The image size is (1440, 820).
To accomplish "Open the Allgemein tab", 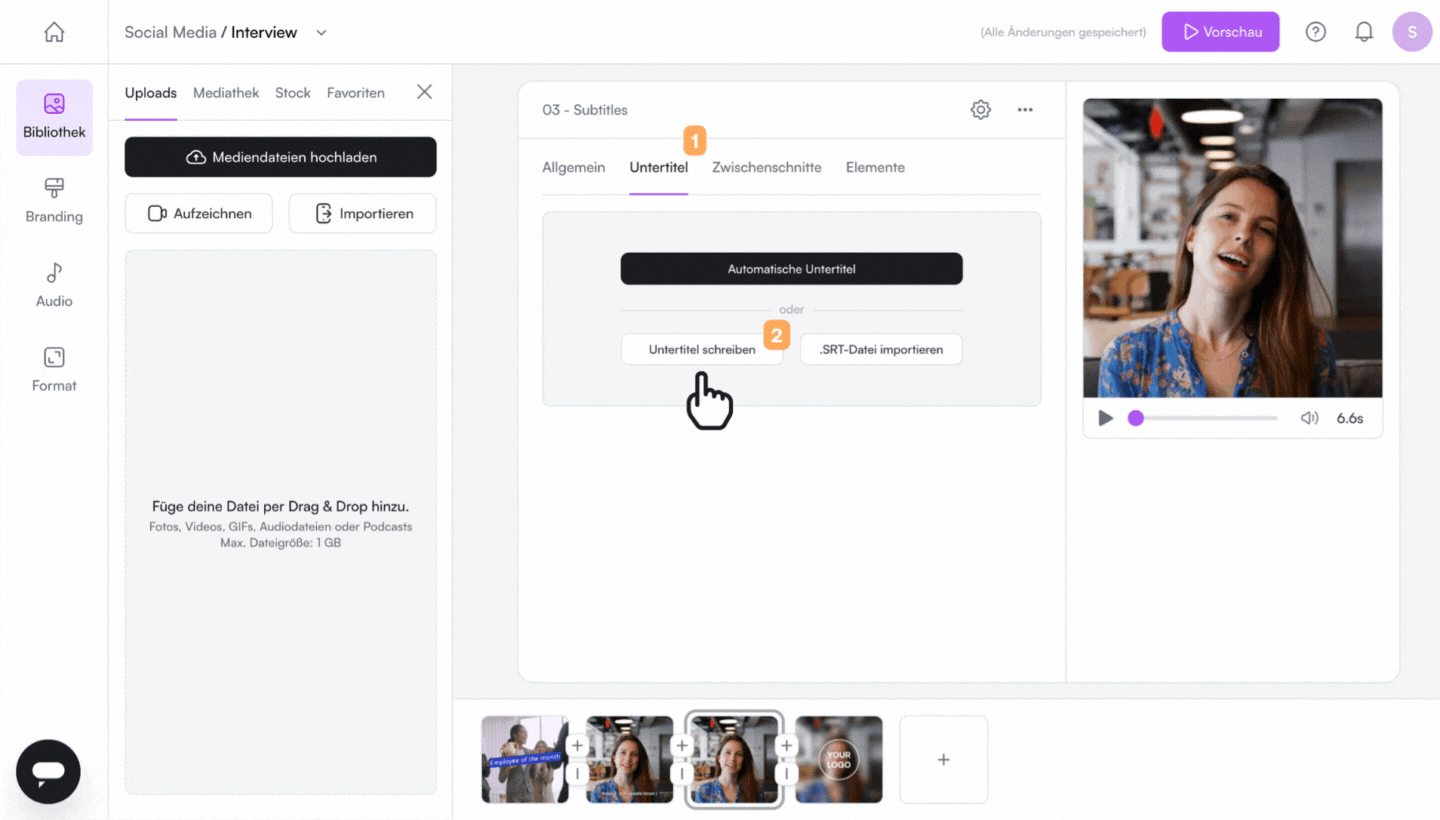I will [574, 168].
